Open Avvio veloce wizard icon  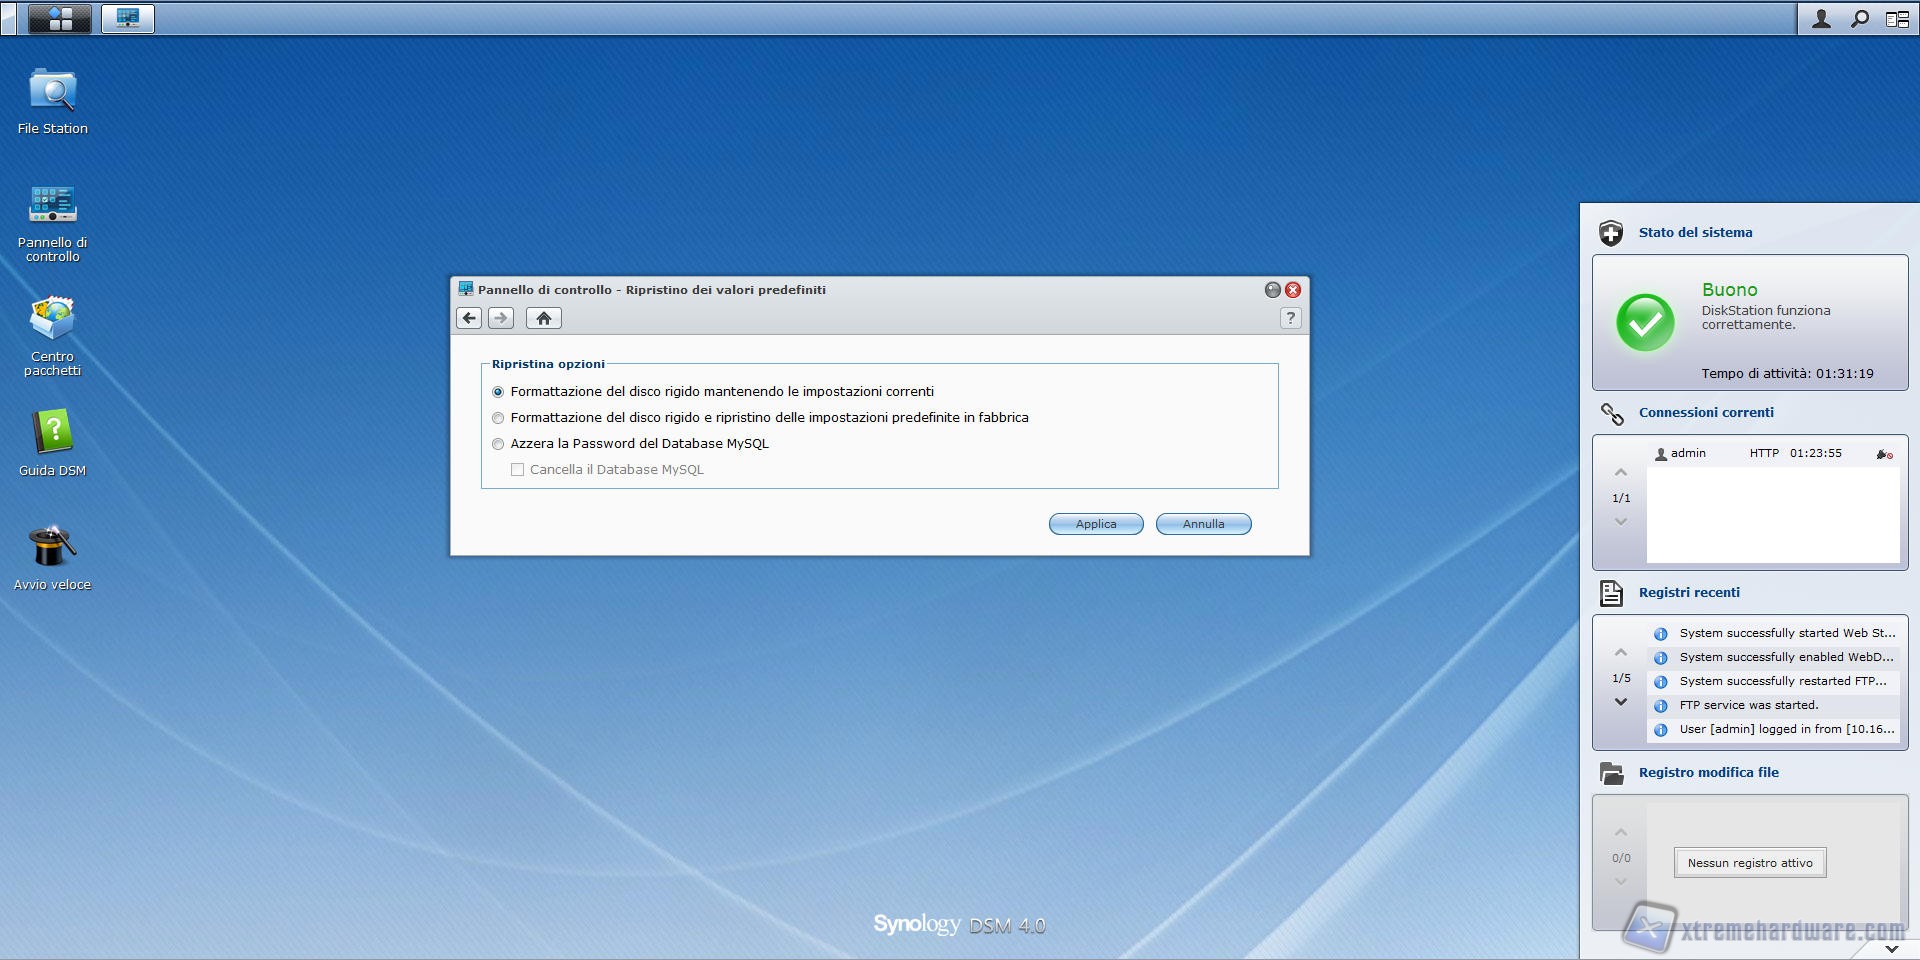52,547
